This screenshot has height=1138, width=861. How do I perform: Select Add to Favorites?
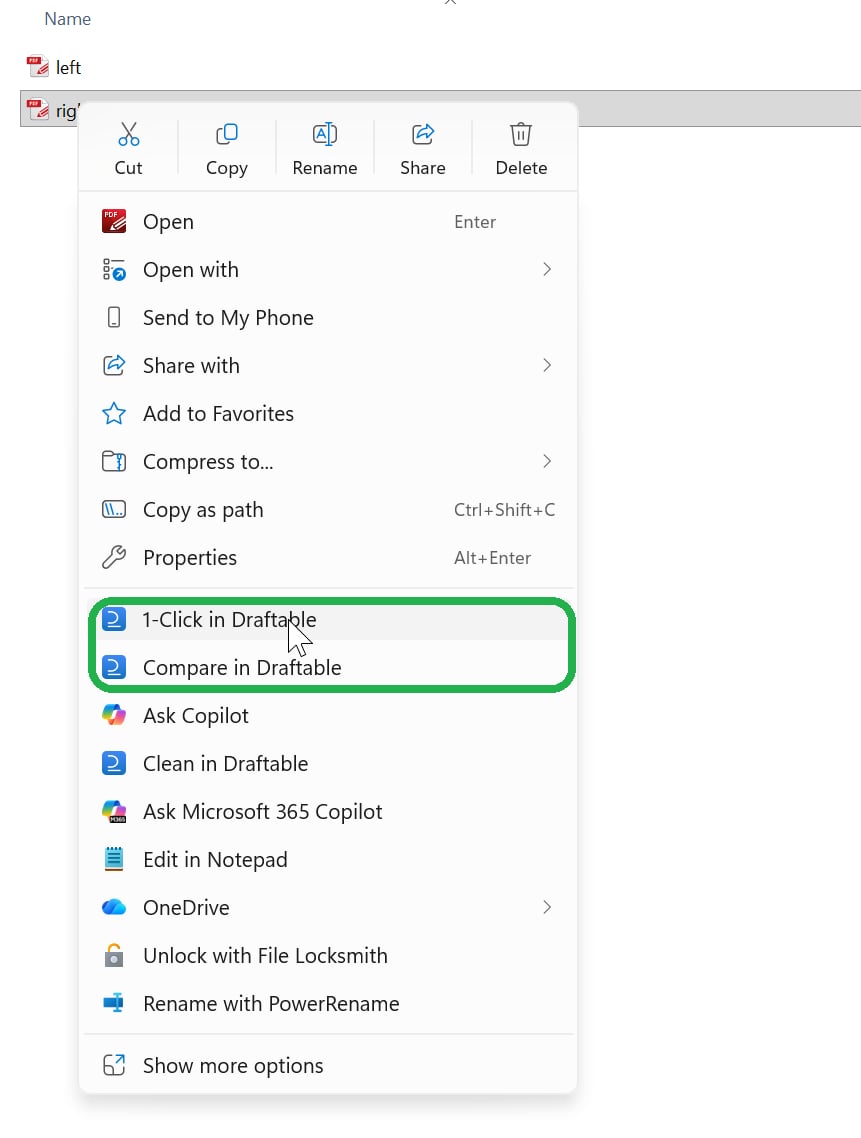(328, 413)
